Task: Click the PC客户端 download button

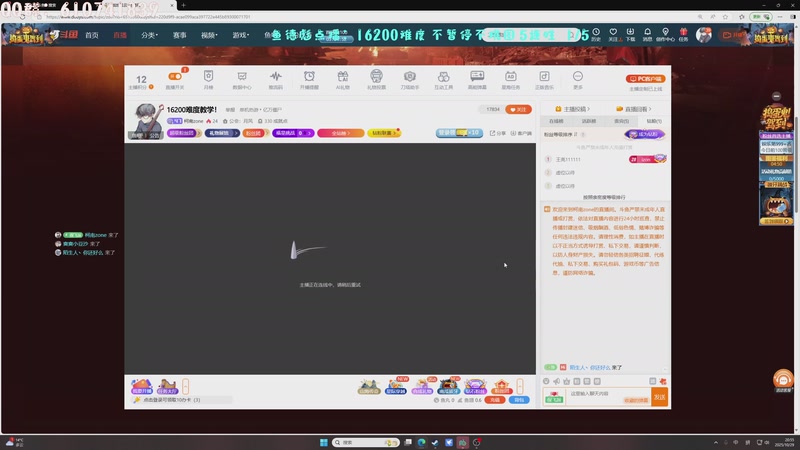Action: pos(645,79)
